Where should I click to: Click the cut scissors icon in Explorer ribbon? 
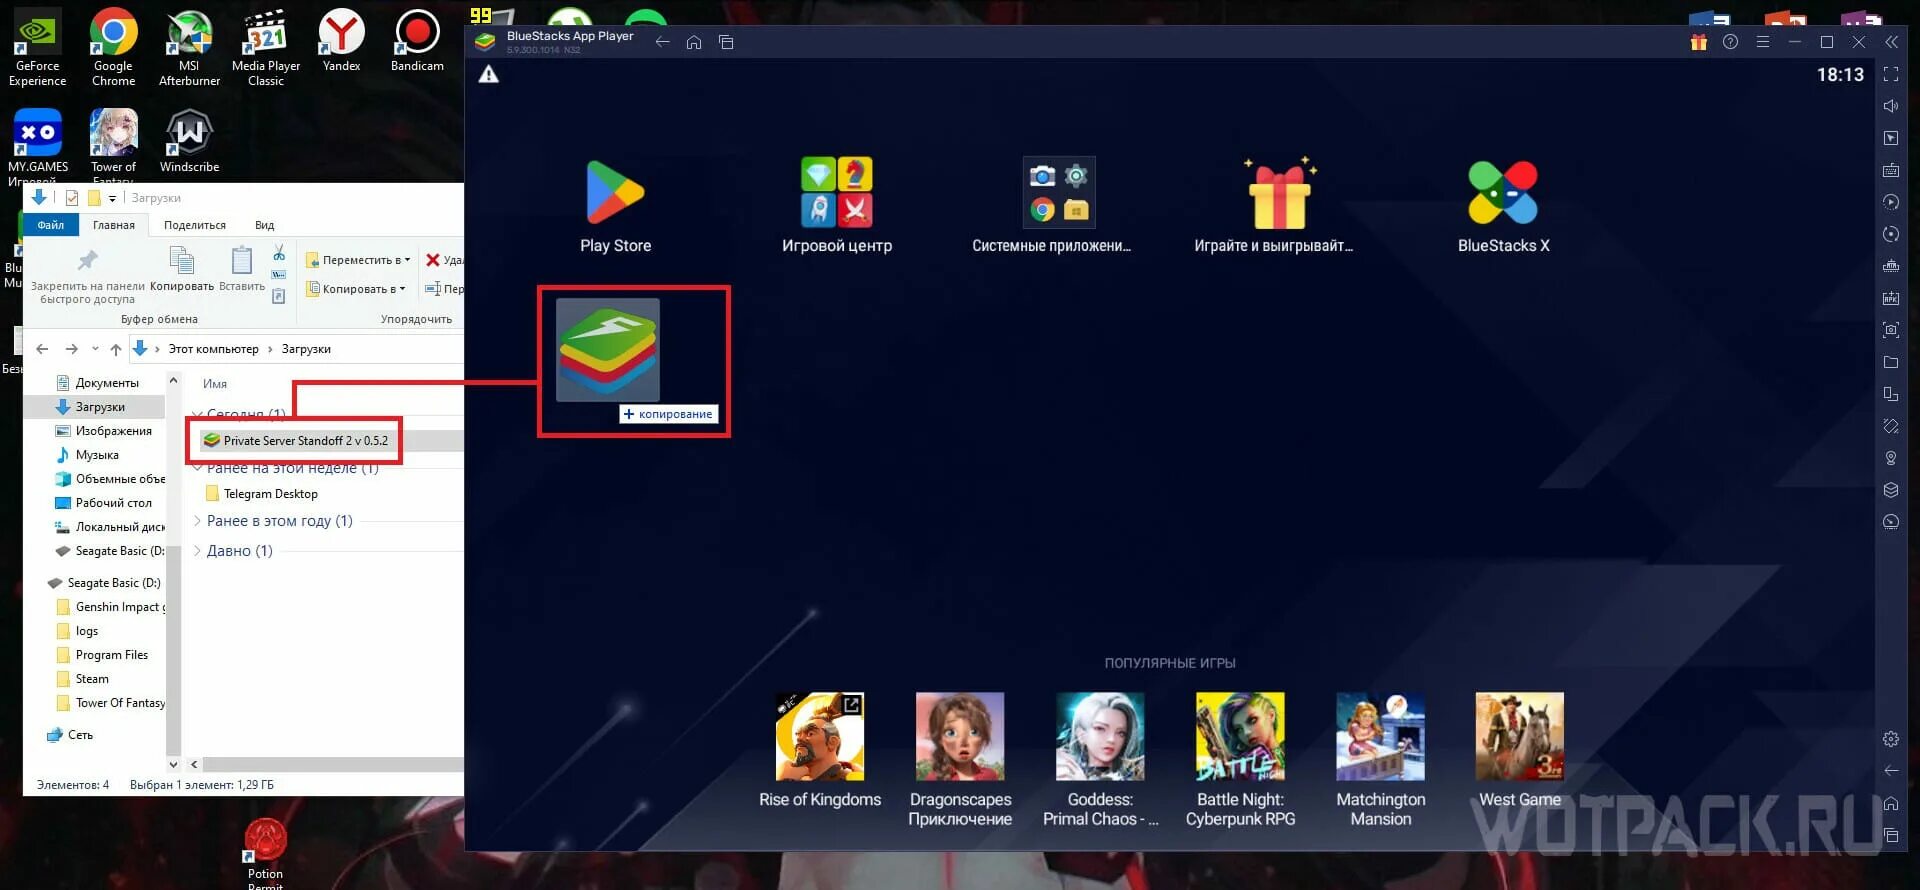click(279, 253)
